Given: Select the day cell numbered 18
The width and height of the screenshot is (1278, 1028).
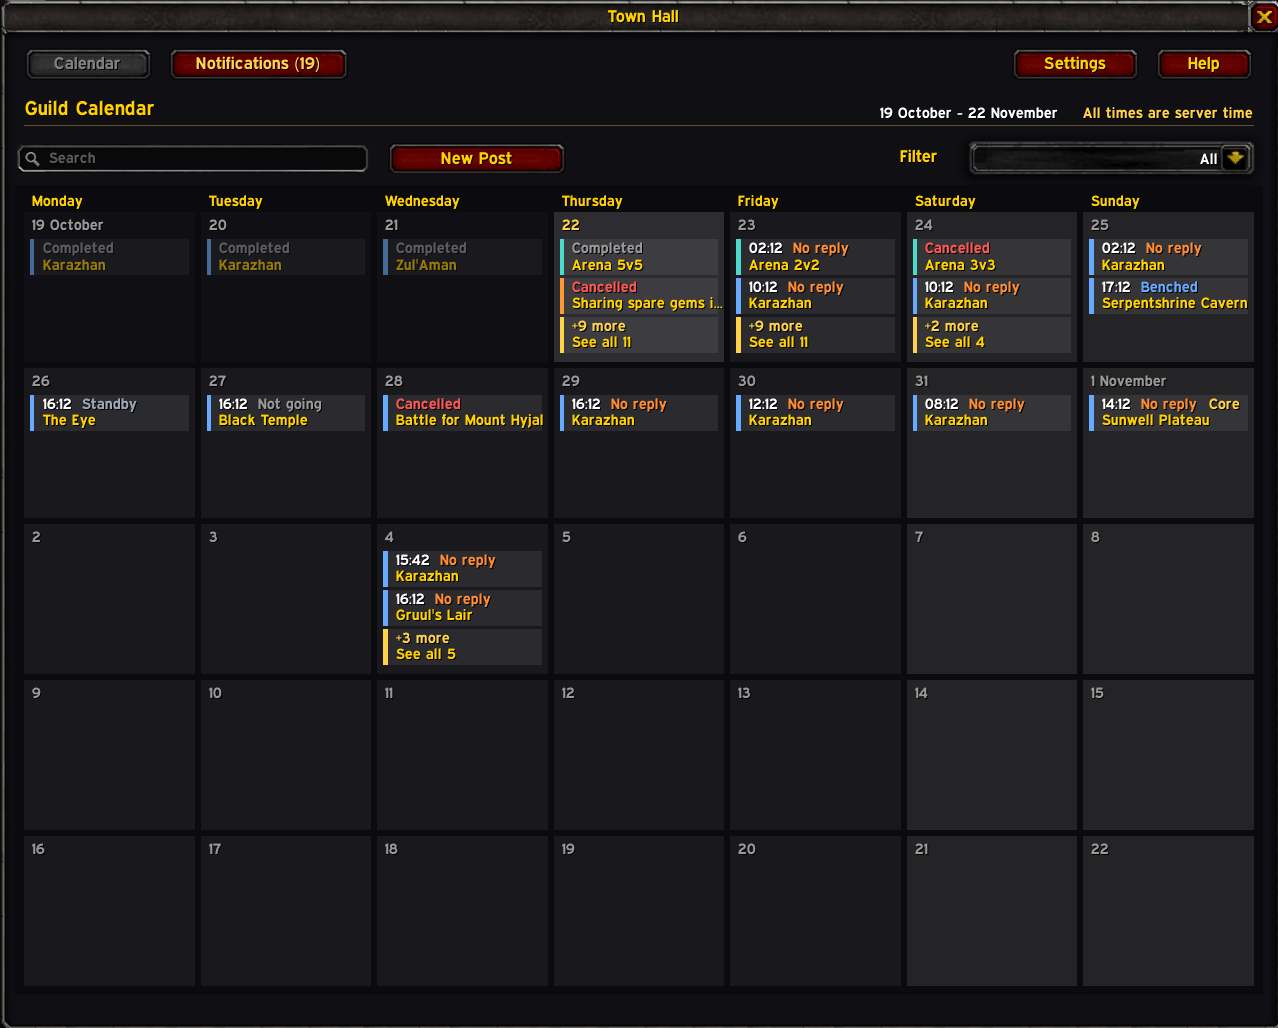Looking at the screenshot, I should coord(462,911).
